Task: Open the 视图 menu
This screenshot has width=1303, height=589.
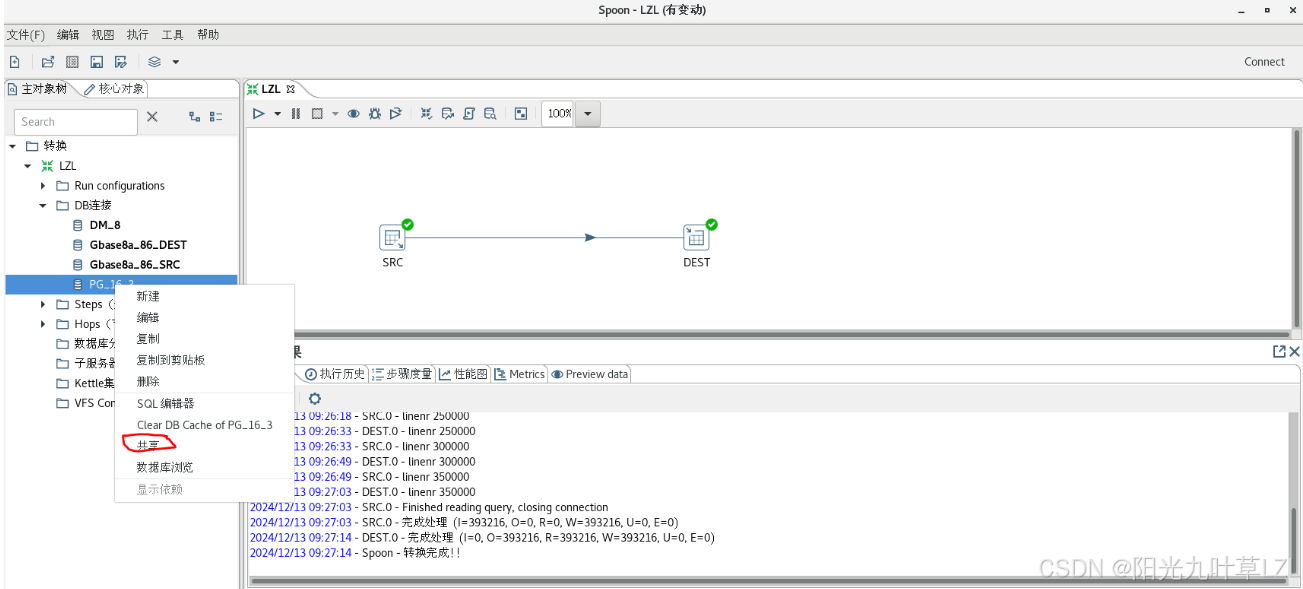Action: pos(103,35)
